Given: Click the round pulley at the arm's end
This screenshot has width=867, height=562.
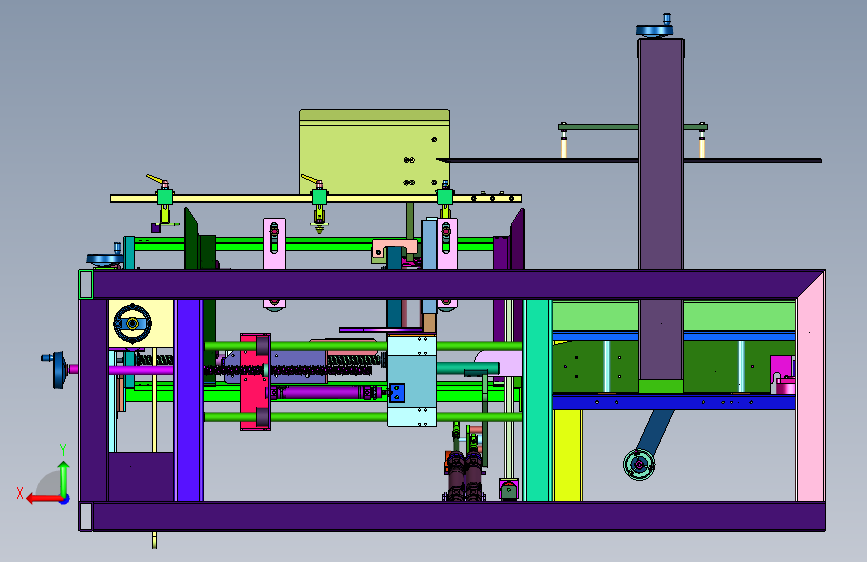Looking at the screenshot, I should tap(639, 465).
